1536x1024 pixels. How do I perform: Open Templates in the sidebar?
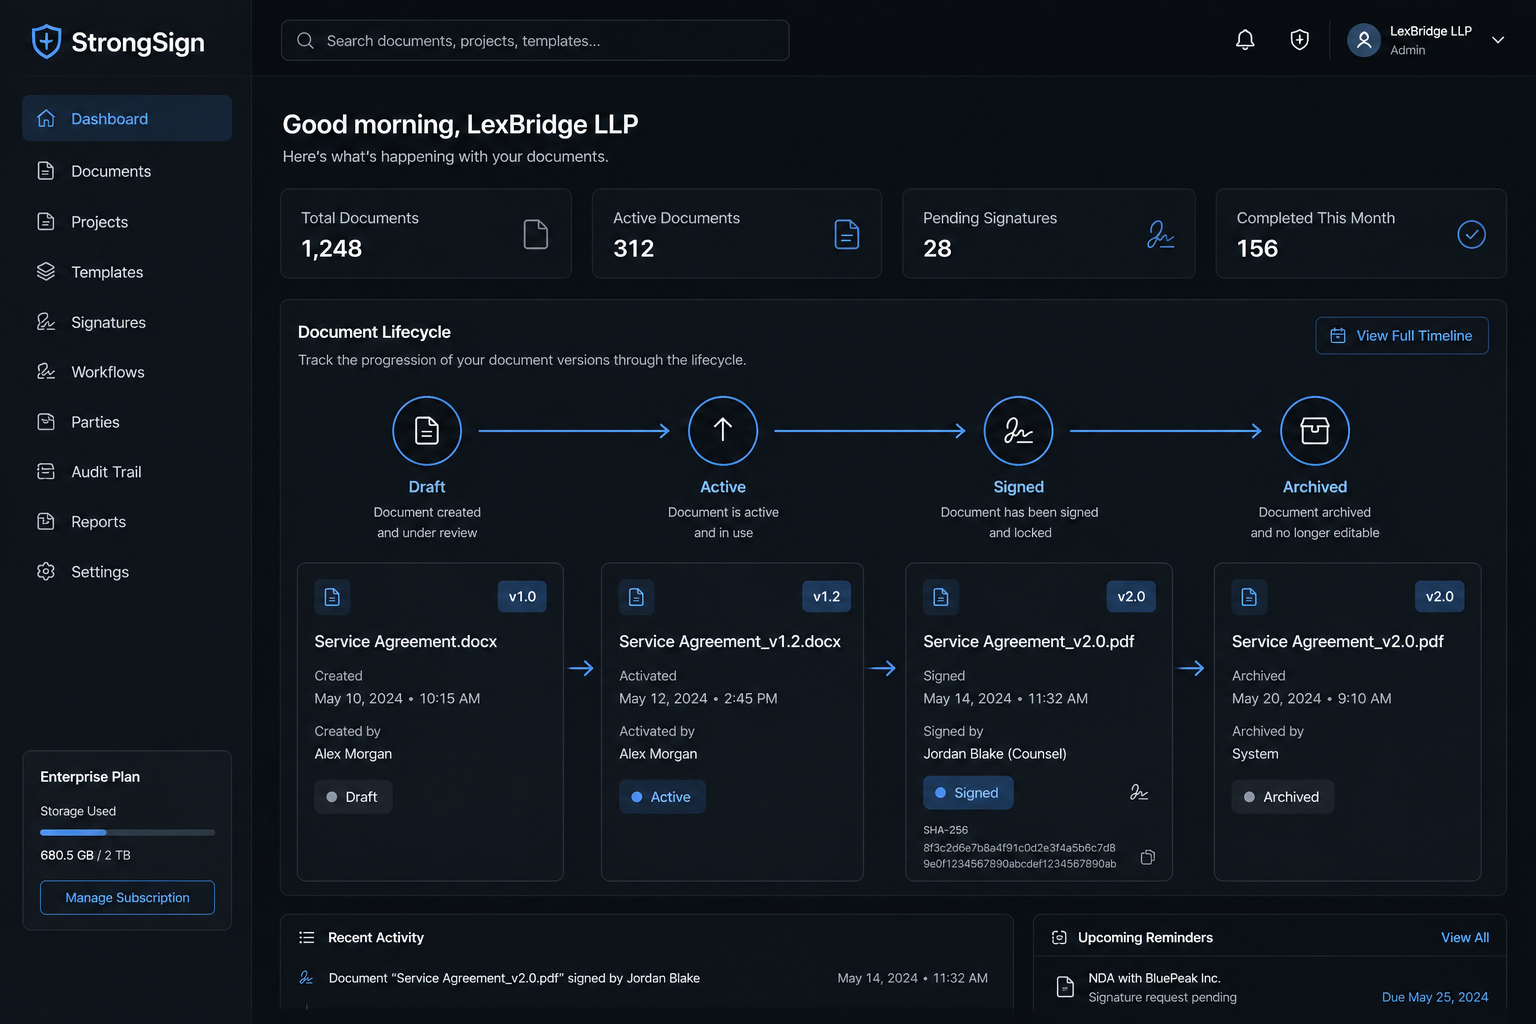point(127,271)
